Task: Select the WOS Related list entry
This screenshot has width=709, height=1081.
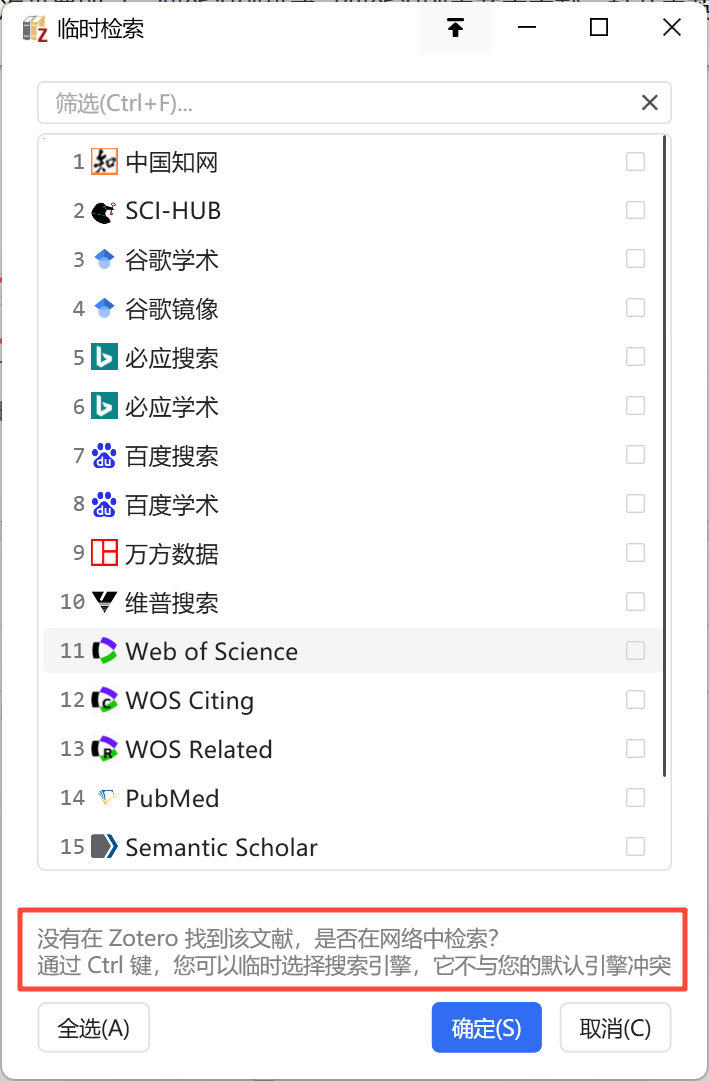Action: tap(352, 749)
